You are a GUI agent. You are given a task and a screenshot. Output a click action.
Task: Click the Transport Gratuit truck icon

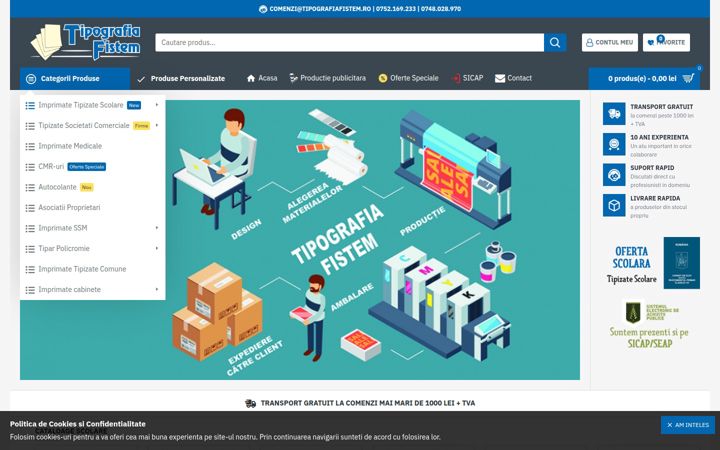pos(614,114)
